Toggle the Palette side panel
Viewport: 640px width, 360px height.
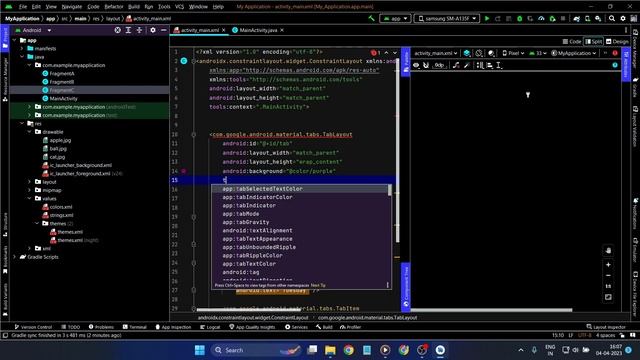tap(406, 61)
